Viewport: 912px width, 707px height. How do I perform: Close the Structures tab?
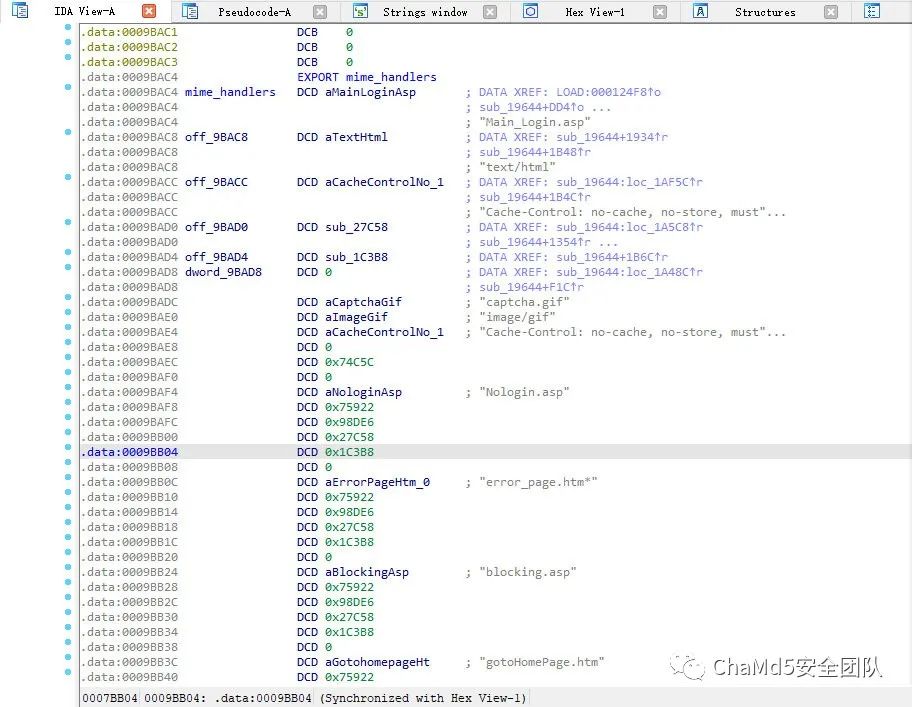pyautogui.click(x=831, y=12)
